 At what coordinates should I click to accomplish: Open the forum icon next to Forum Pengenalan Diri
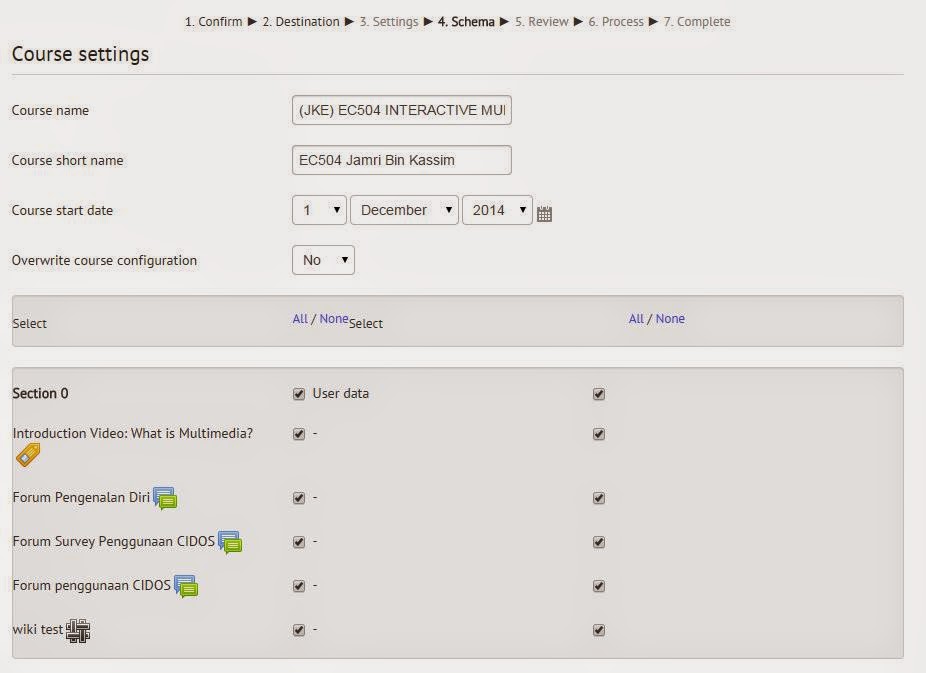pyautogui.click(x=166, y=497)
